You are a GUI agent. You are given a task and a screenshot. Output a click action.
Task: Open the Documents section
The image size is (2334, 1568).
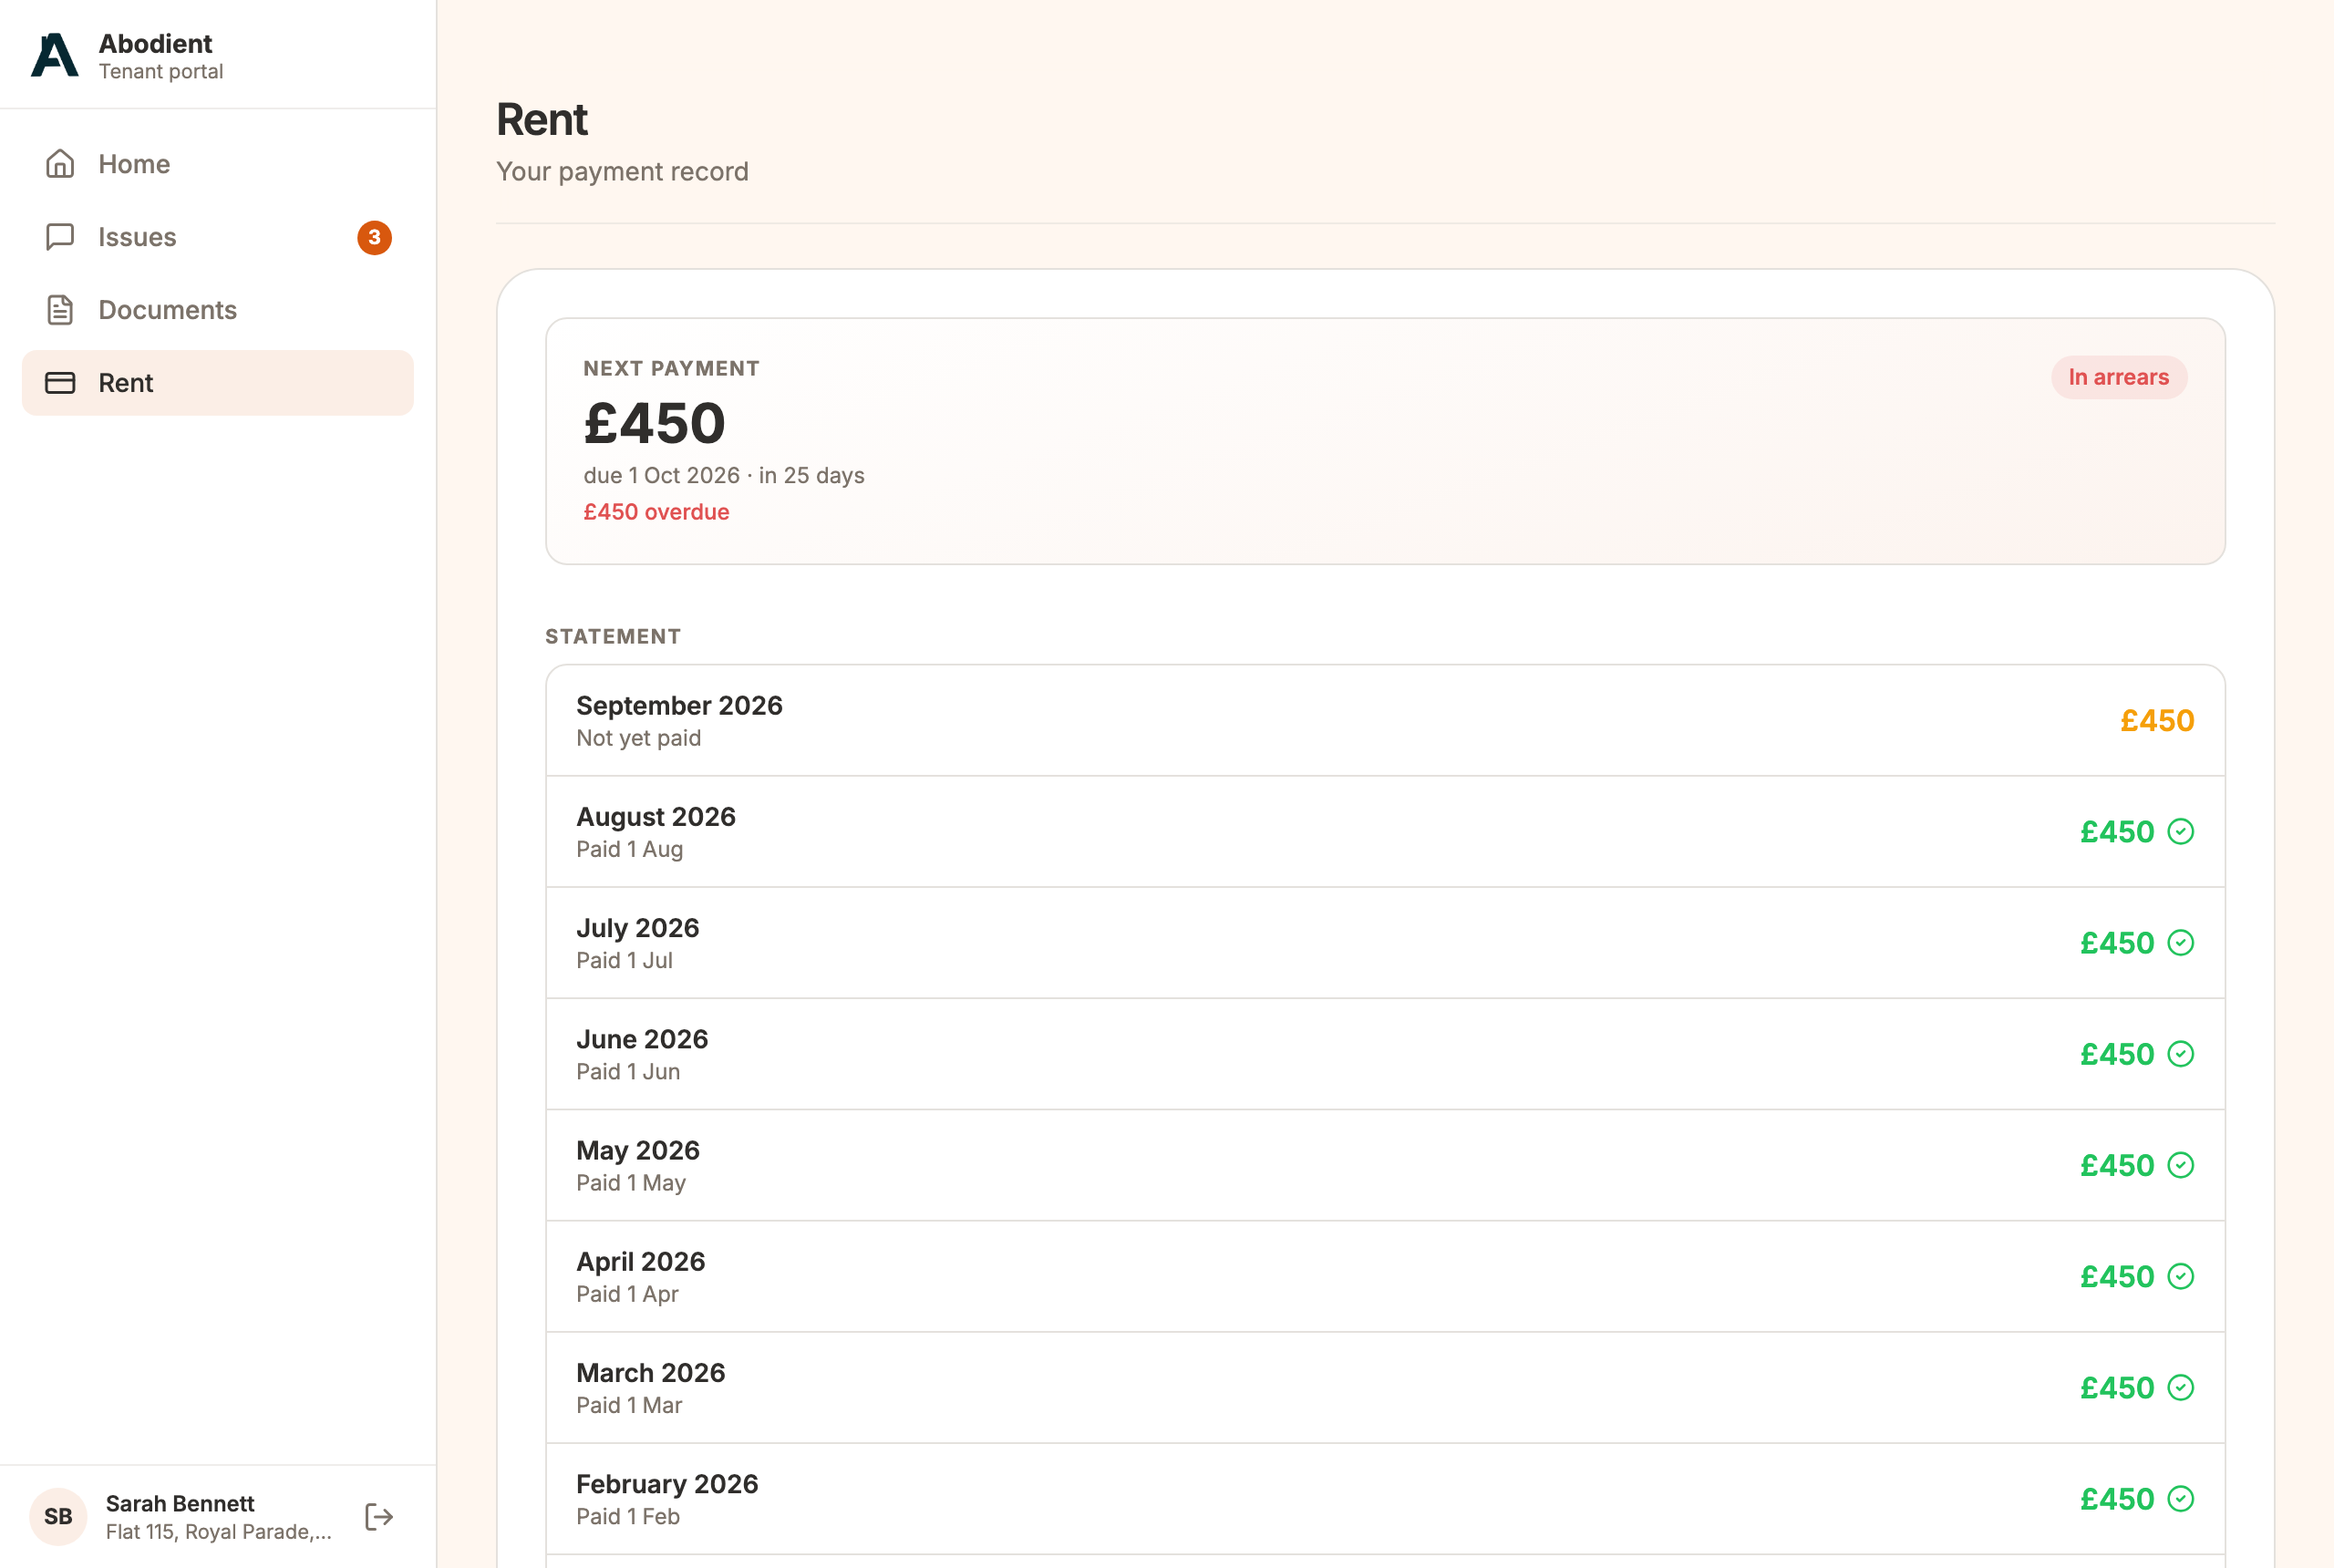pos(217,310)
